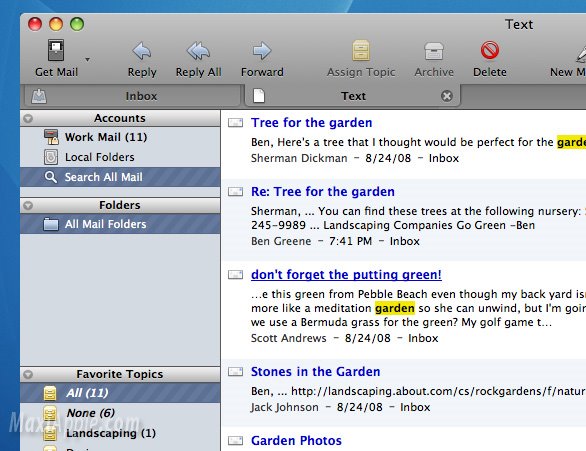This screenshot has width=586, height=451.
Task: Click the landscaping.about.com URL text
Action: (438, 391)
